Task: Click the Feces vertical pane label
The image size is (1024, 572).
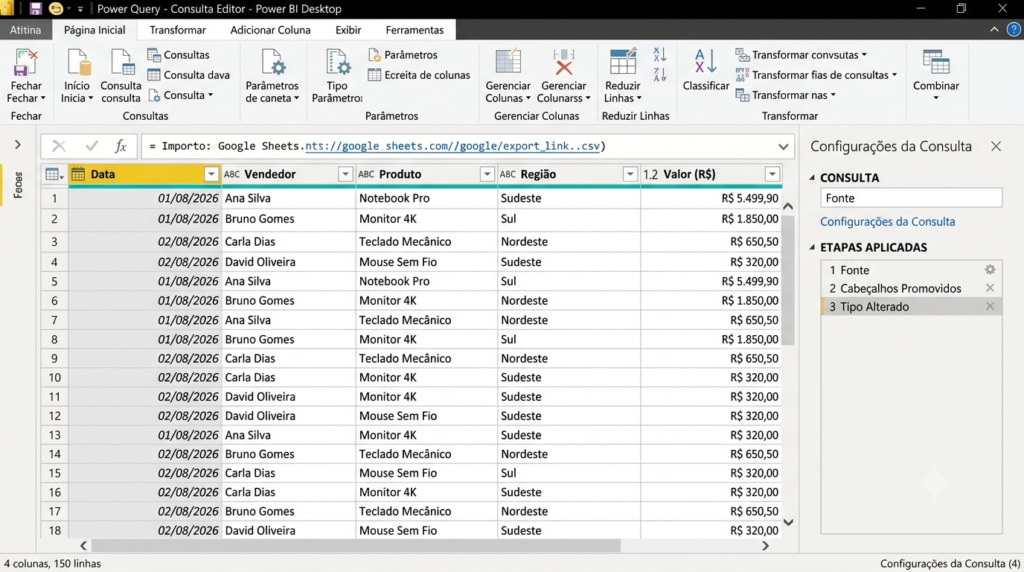Action: (x=18, y=185)
